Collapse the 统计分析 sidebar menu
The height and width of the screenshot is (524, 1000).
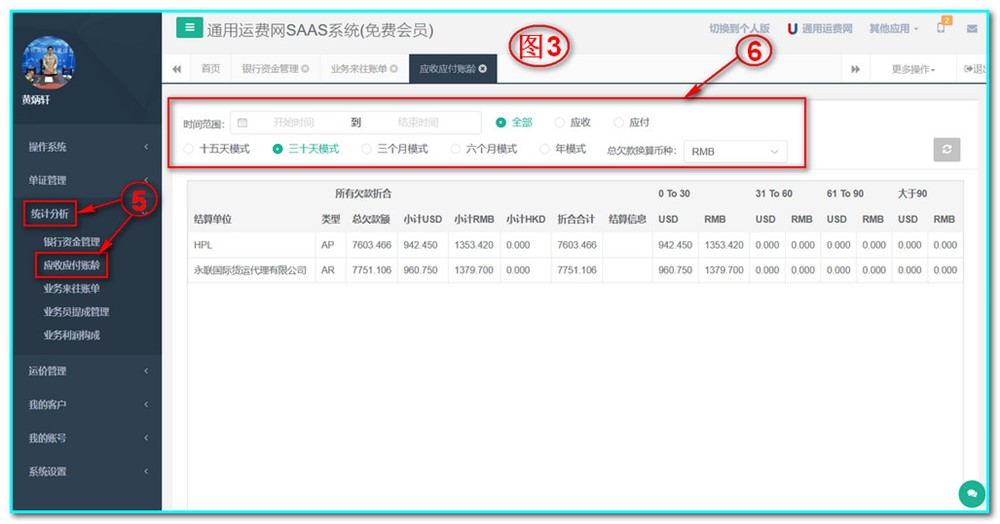(87, 214)
